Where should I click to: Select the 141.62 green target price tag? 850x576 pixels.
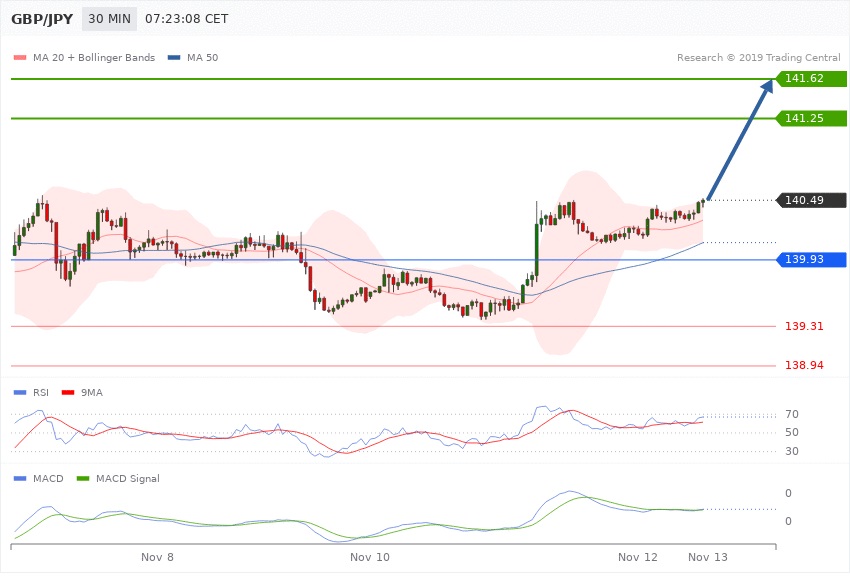811,78
